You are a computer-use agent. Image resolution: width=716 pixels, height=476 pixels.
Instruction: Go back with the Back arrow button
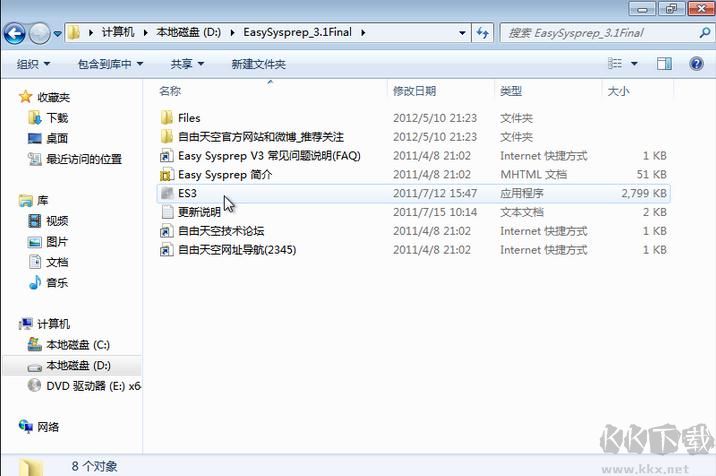(x=14, y=33)
